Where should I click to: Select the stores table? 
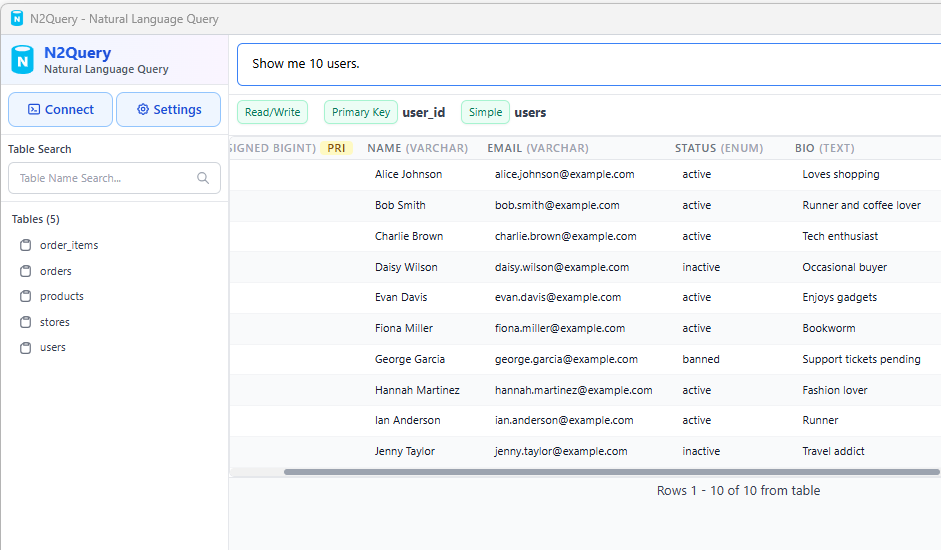(55, 322)
